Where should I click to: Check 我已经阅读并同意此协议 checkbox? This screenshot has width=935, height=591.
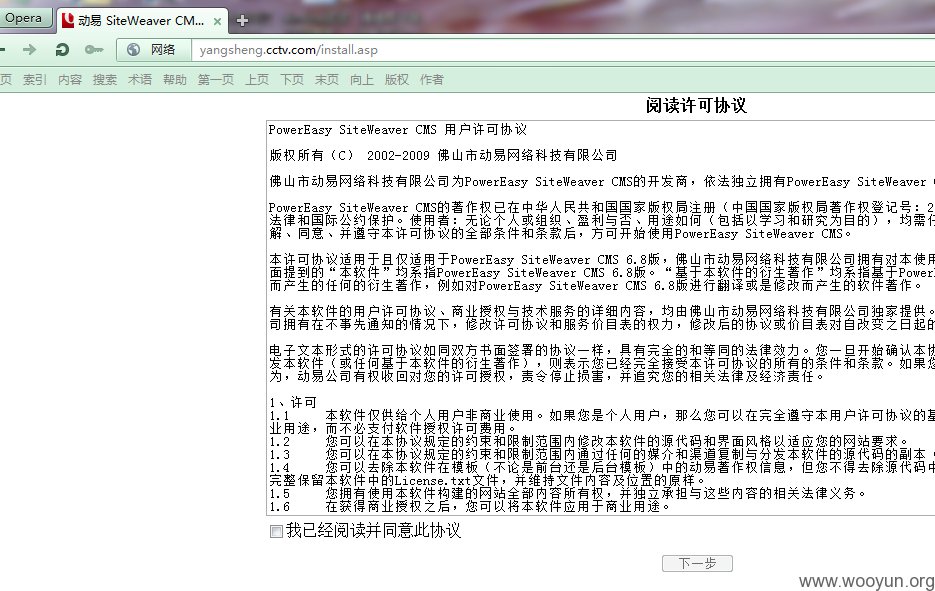click(x=276, y=531)
